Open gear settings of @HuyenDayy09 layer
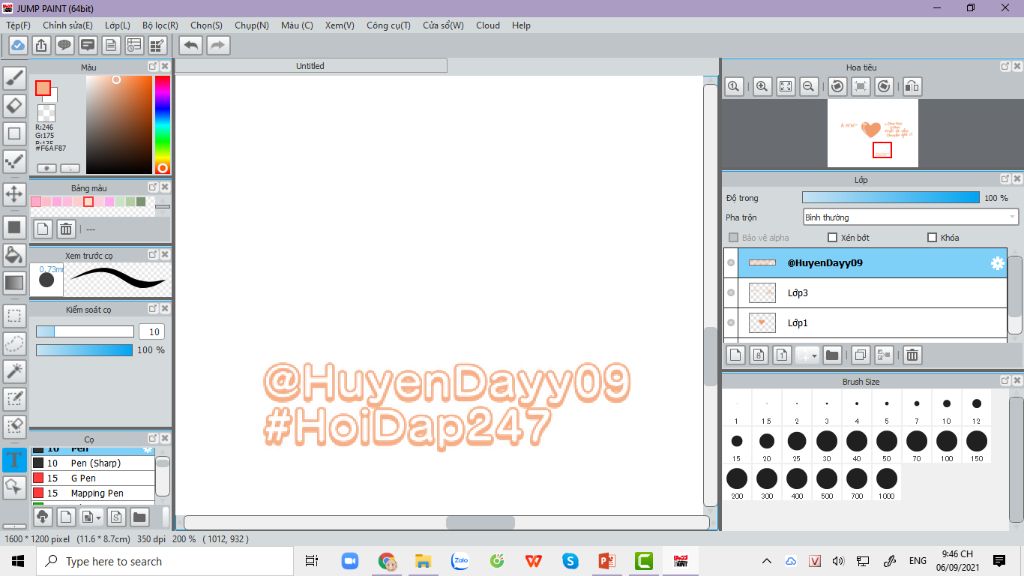The image size is (1024, 576). (x=997, y=263)
